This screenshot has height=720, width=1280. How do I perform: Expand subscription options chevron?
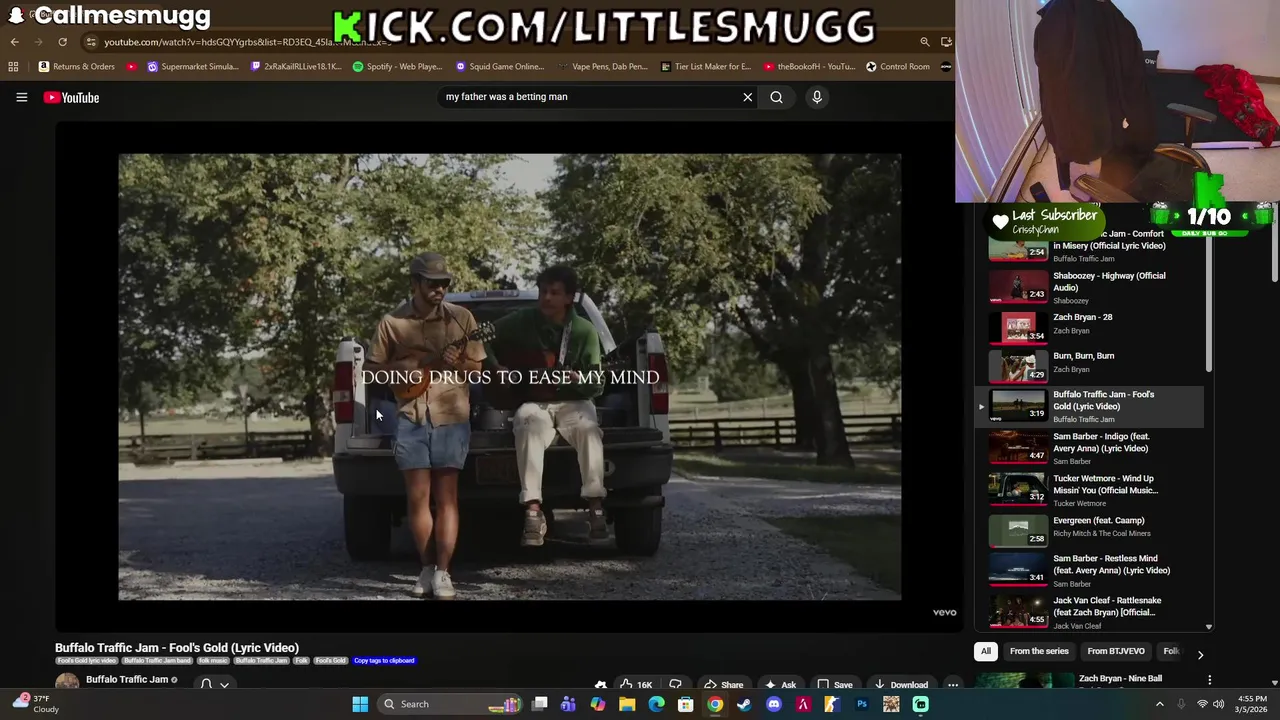(225, 685)
